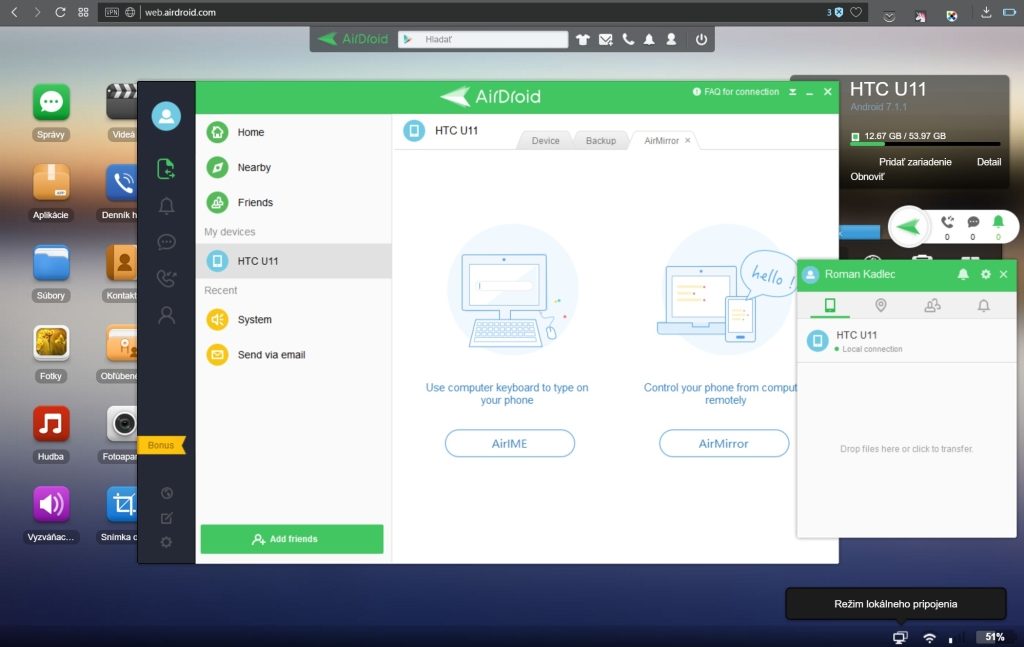1024x647 pixels.
Task: Open call log icon in dark sidebar
Action: (166, 279)
